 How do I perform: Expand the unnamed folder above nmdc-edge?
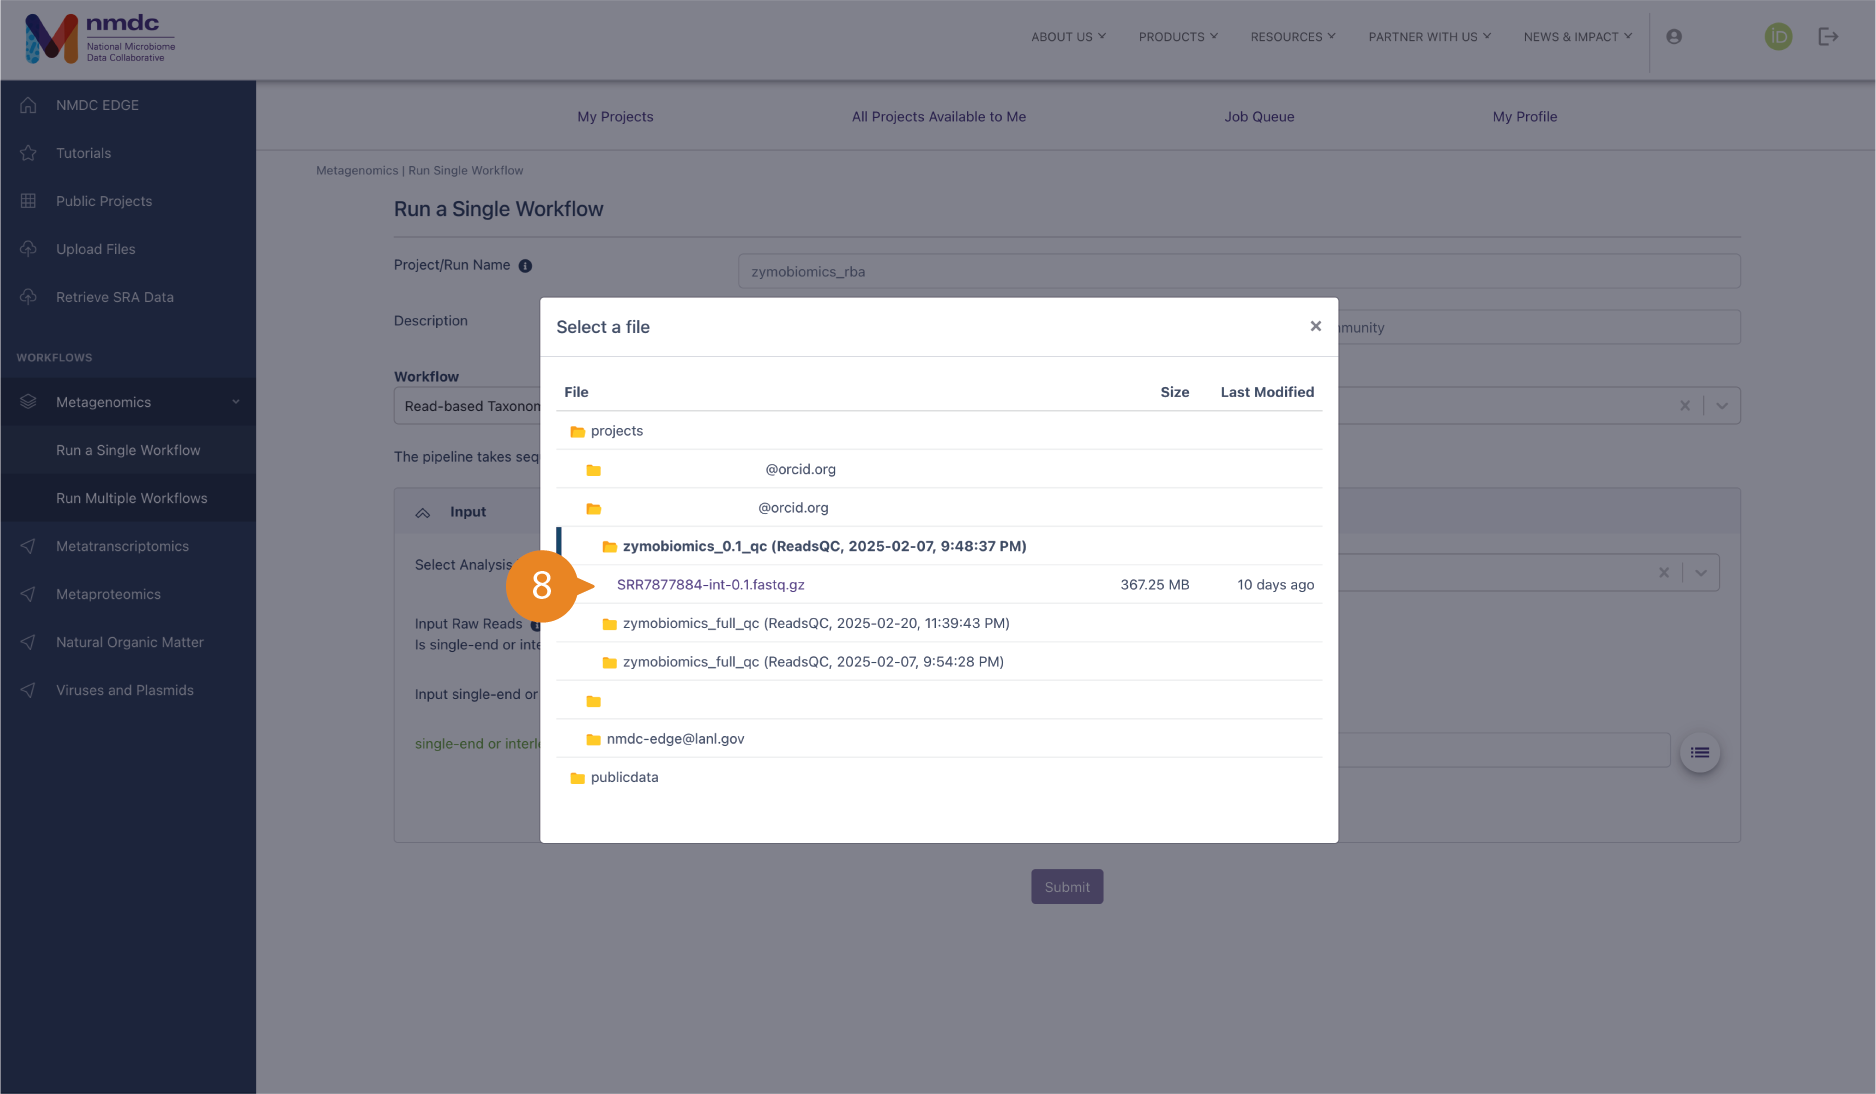[593, 701]
